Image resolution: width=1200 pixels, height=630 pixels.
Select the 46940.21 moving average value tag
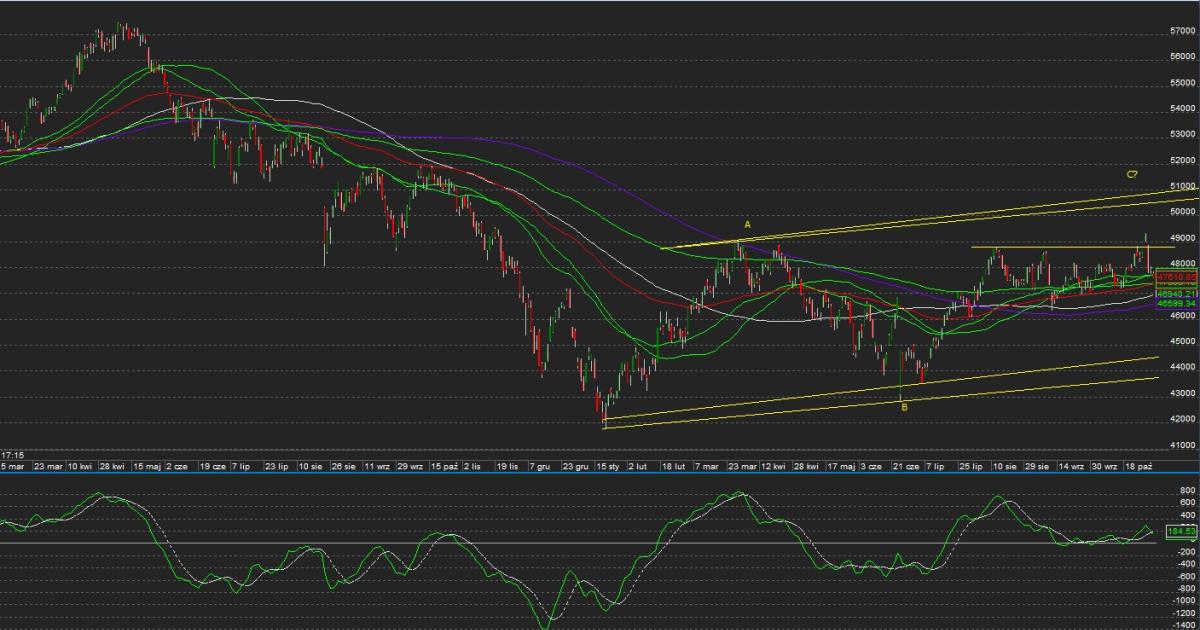point(1177,294)
